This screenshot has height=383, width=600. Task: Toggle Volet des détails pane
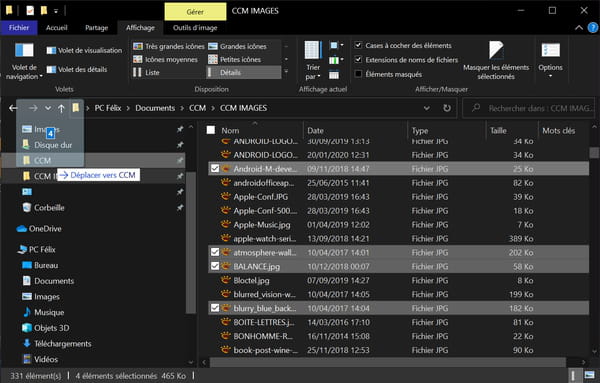[77, 69]
